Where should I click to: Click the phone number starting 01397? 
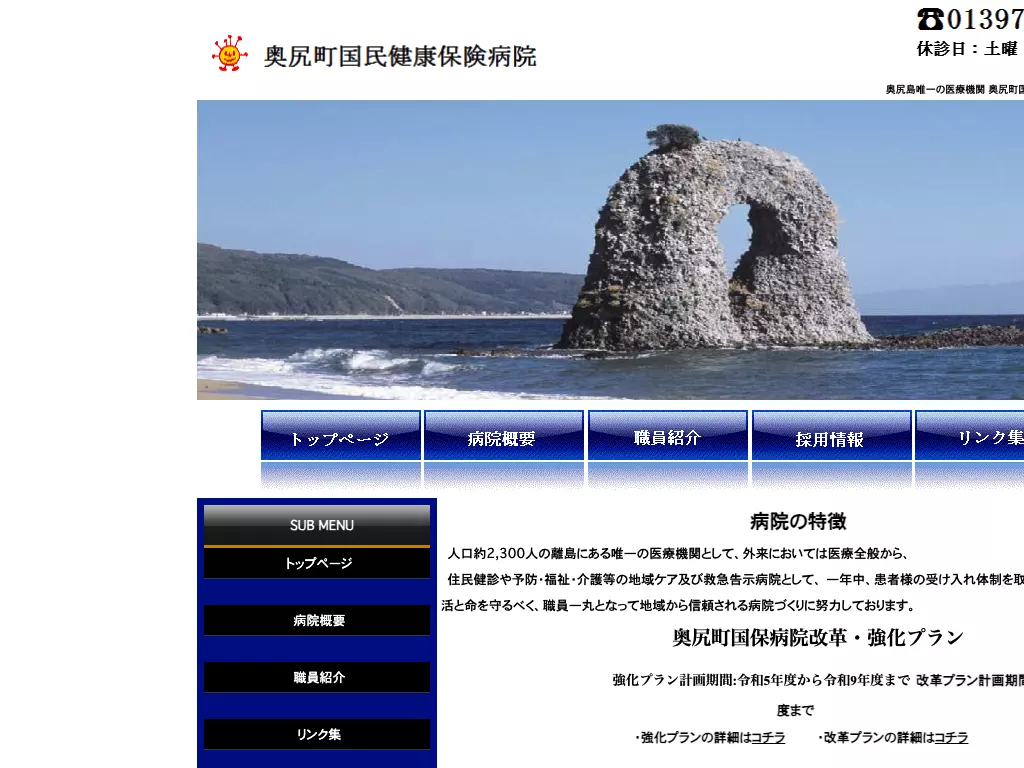pyautogui.click(x=985, y=19)
